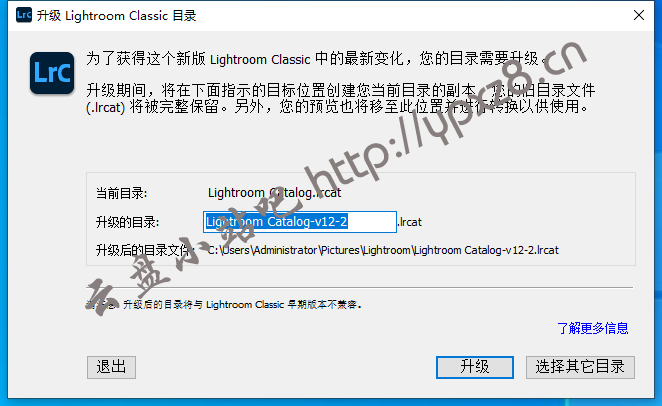The image size is (662, 406).
Task: Click the large Lightroom Classic Lrc logo
Action: coord(52,73)
